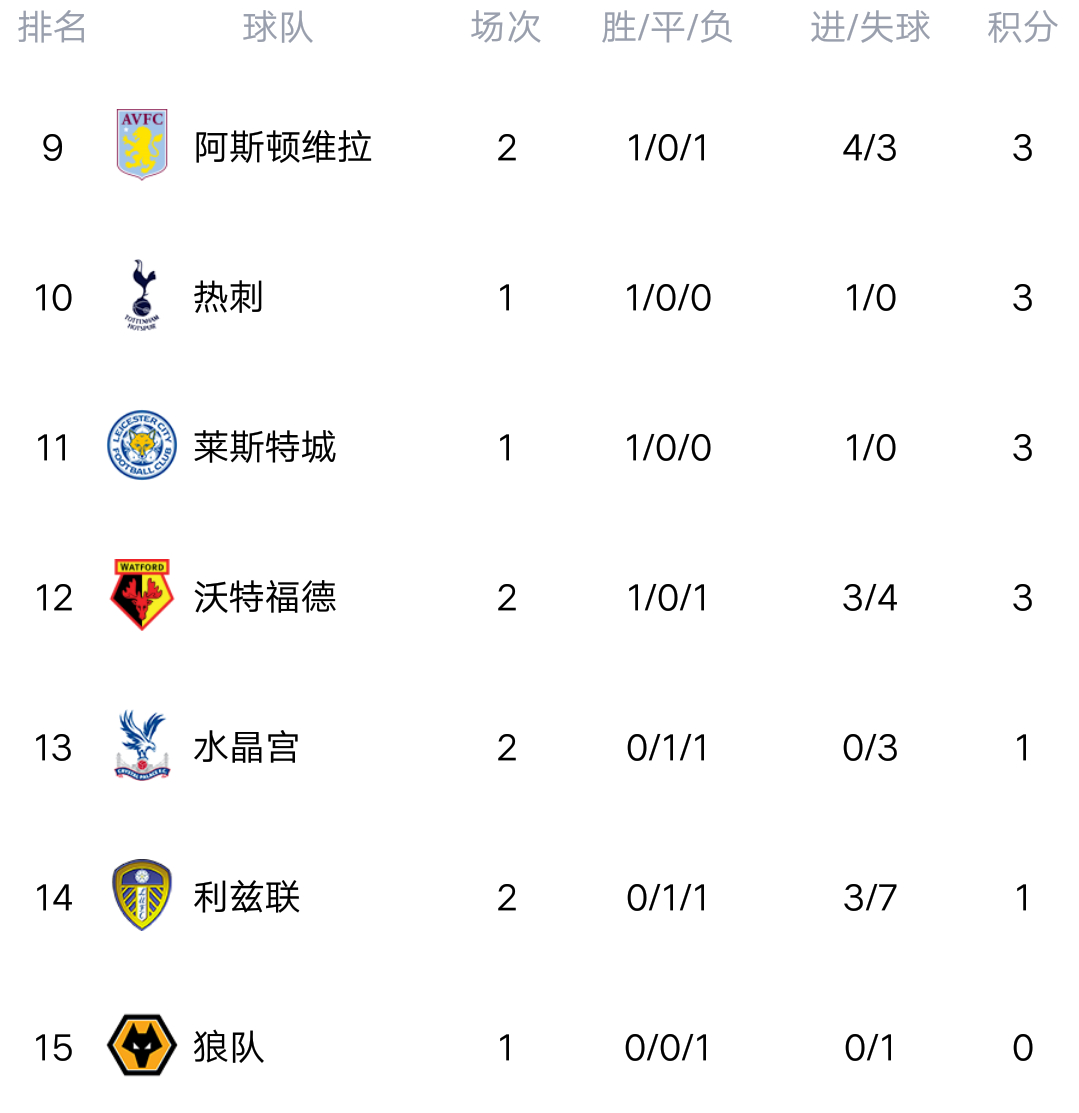The image size is (1079, 1113).
Task: Tap team name 水晶宫
Action: click(x=247, y=748)
